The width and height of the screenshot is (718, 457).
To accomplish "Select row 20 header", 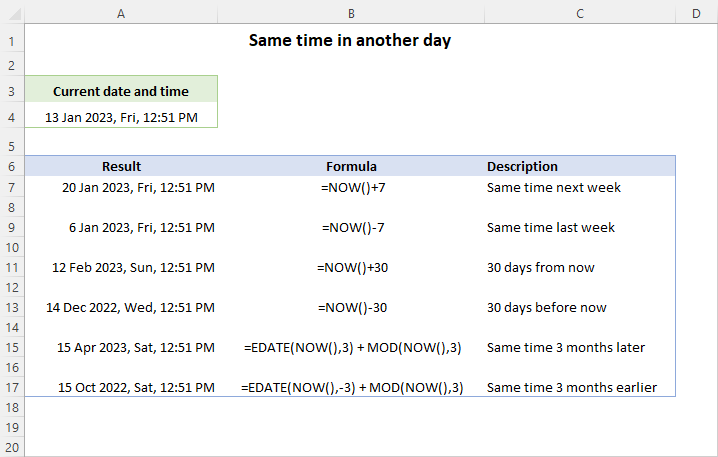I will [x=12, y=447].
